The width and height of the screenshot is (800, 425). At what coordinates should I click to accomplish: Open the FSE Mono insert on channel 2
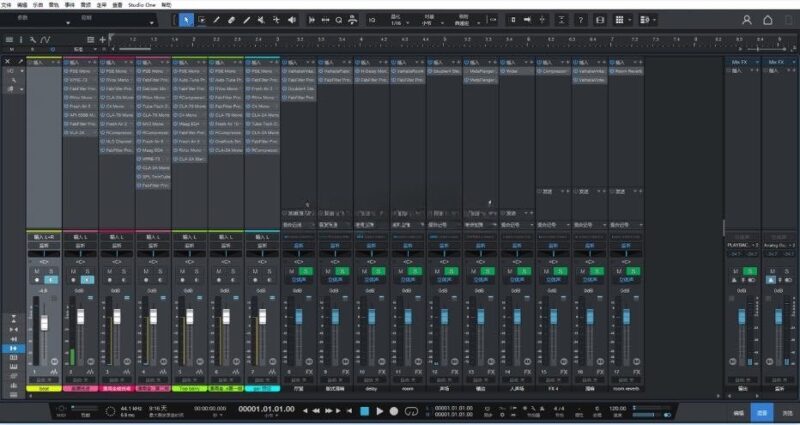point(80,71)
